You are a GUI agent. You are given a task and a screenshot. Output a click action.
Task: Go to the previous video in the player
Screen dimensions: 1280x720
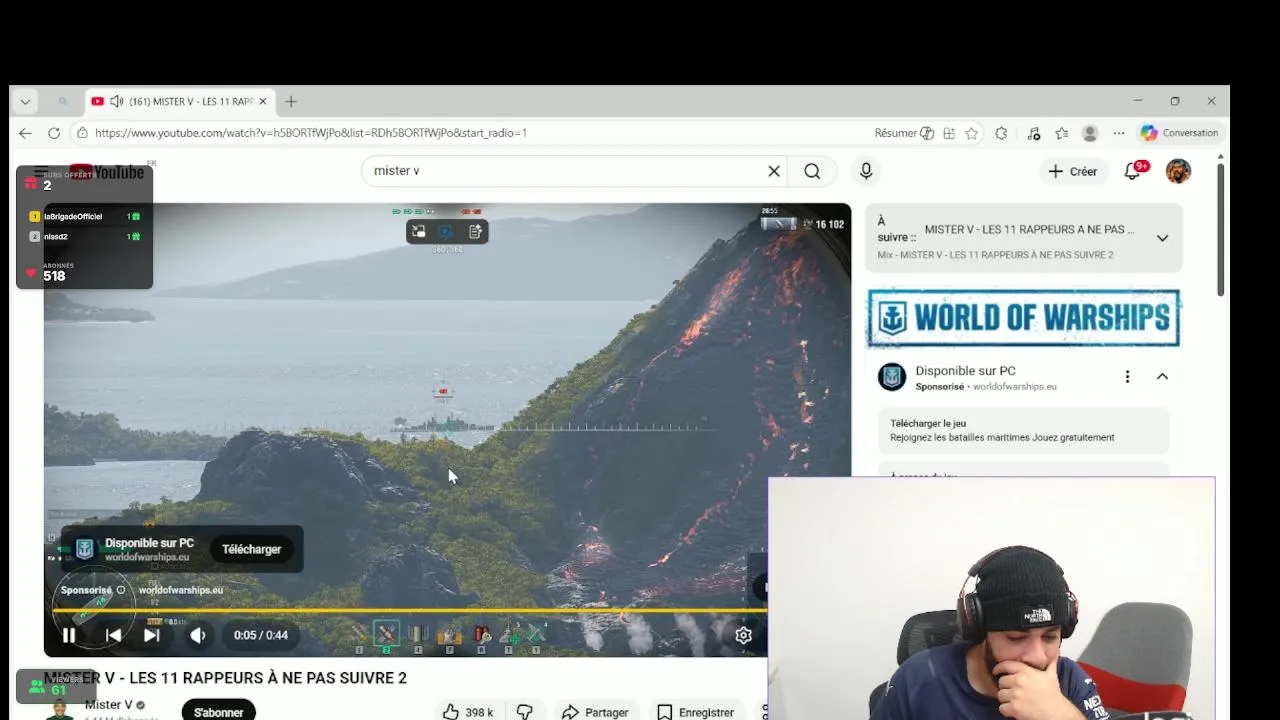coord(113,635)
